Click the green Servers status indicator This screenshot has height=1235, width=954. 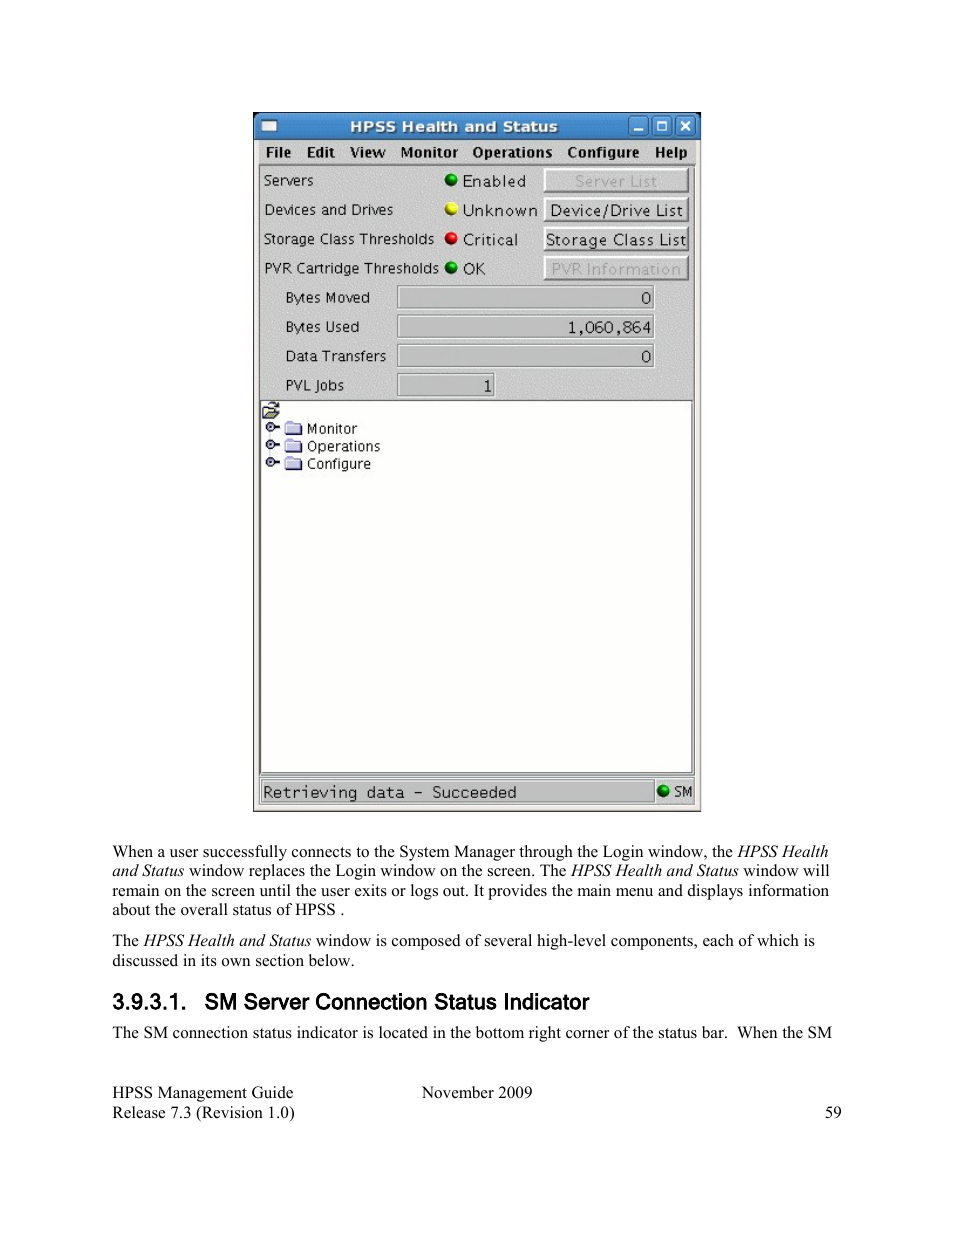[x=451, y=180]
